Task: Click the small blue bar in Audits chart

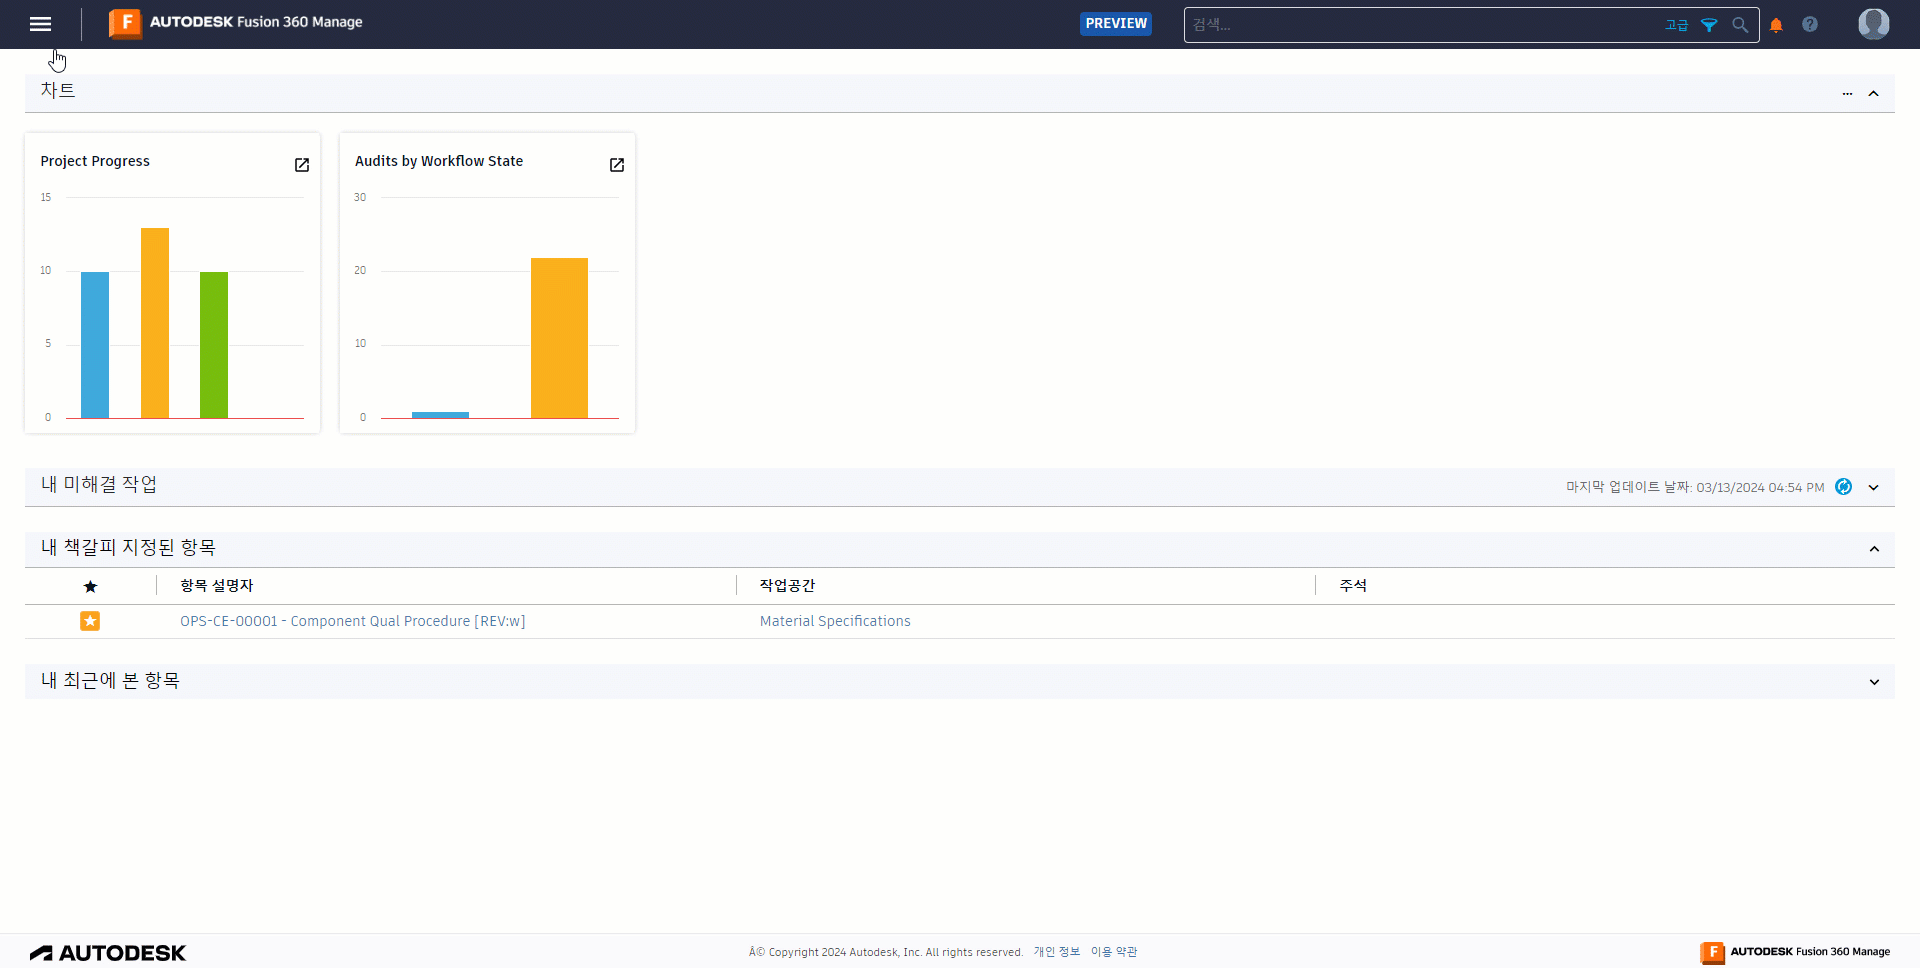Action: pos(440,415)
